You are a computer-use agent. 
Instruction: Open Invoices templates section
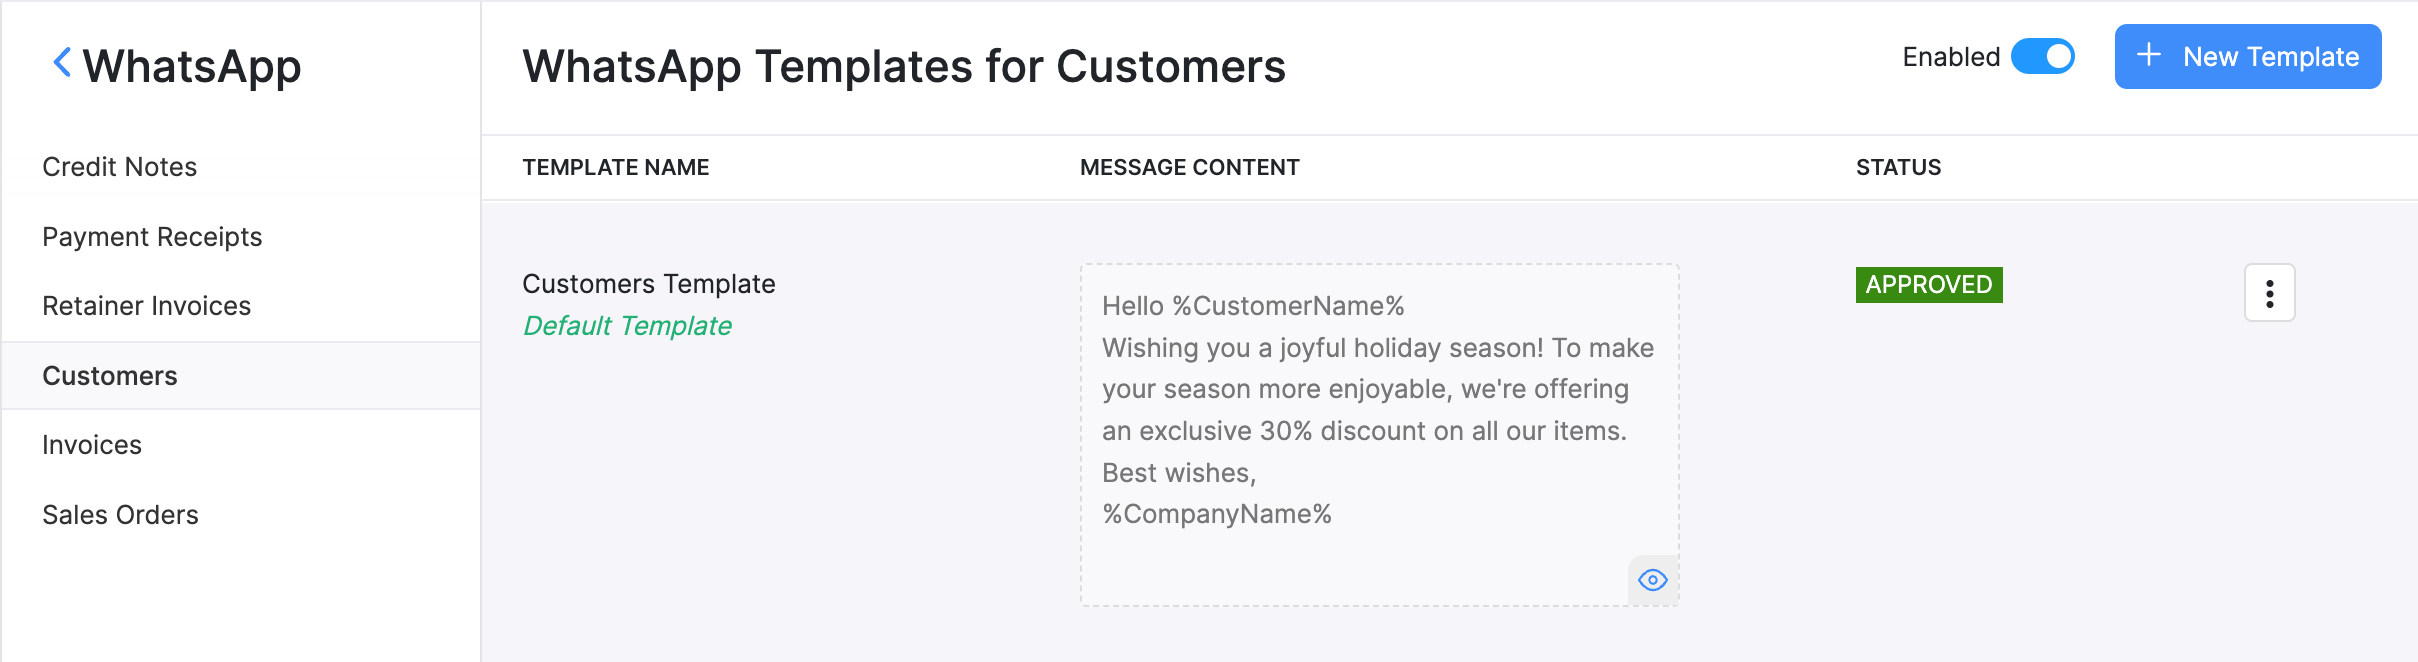point(92,445)
